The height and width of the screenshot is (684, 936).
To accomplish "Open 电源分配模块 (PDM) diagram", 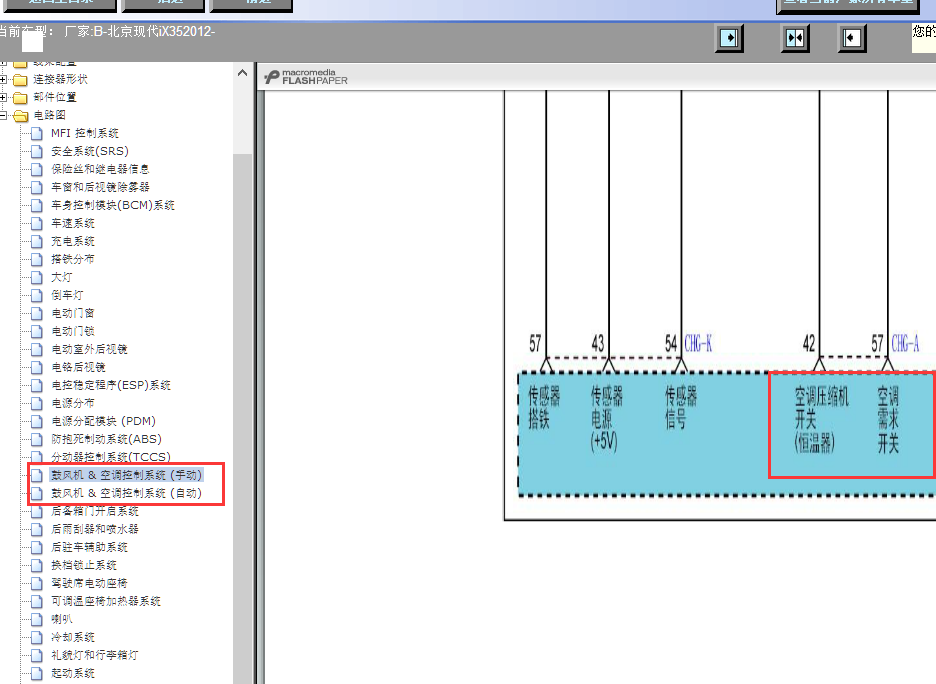I will (103, 421).
